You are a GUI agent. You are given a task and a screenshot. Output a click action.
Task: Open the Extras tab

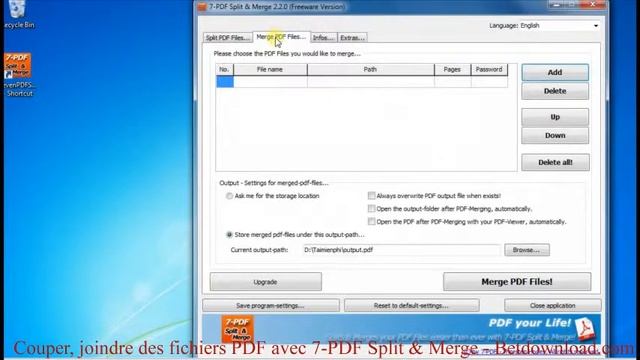pos(352,38)
